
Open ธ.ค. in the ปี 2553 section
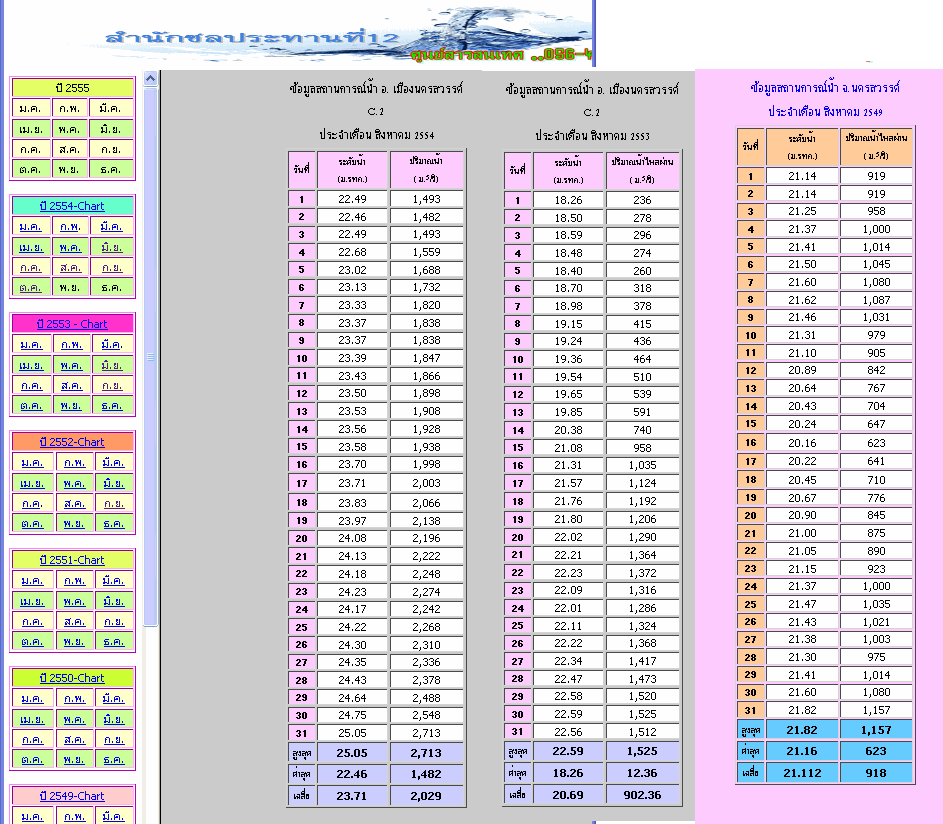[x=112, y=406]
